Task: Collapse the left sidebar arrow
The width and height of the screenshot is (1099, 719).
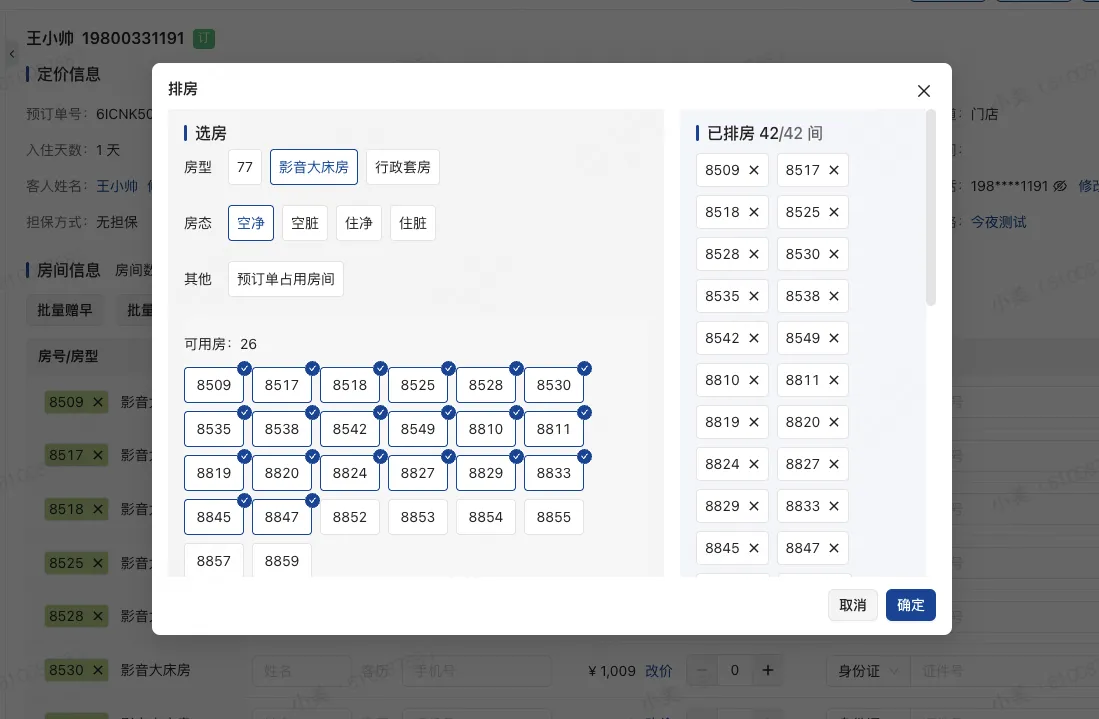Action: pos(12,54)
